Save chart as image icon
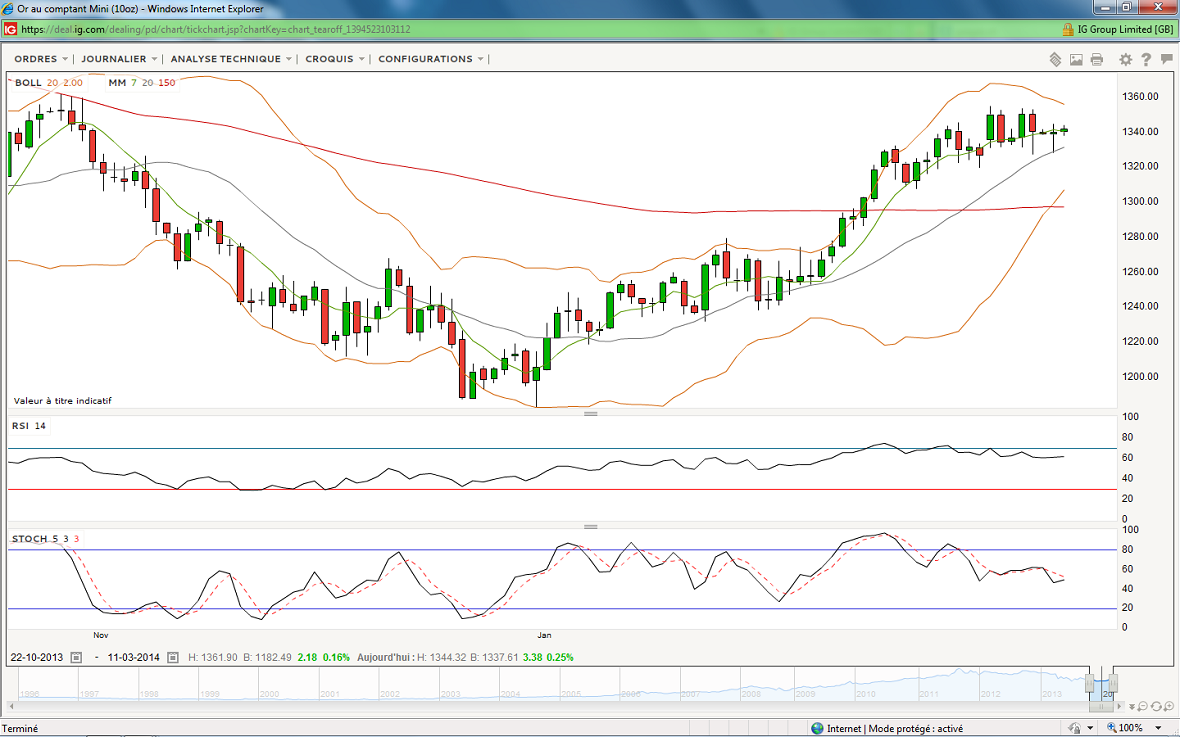The image size is (1180, 737). (1076, 59)
